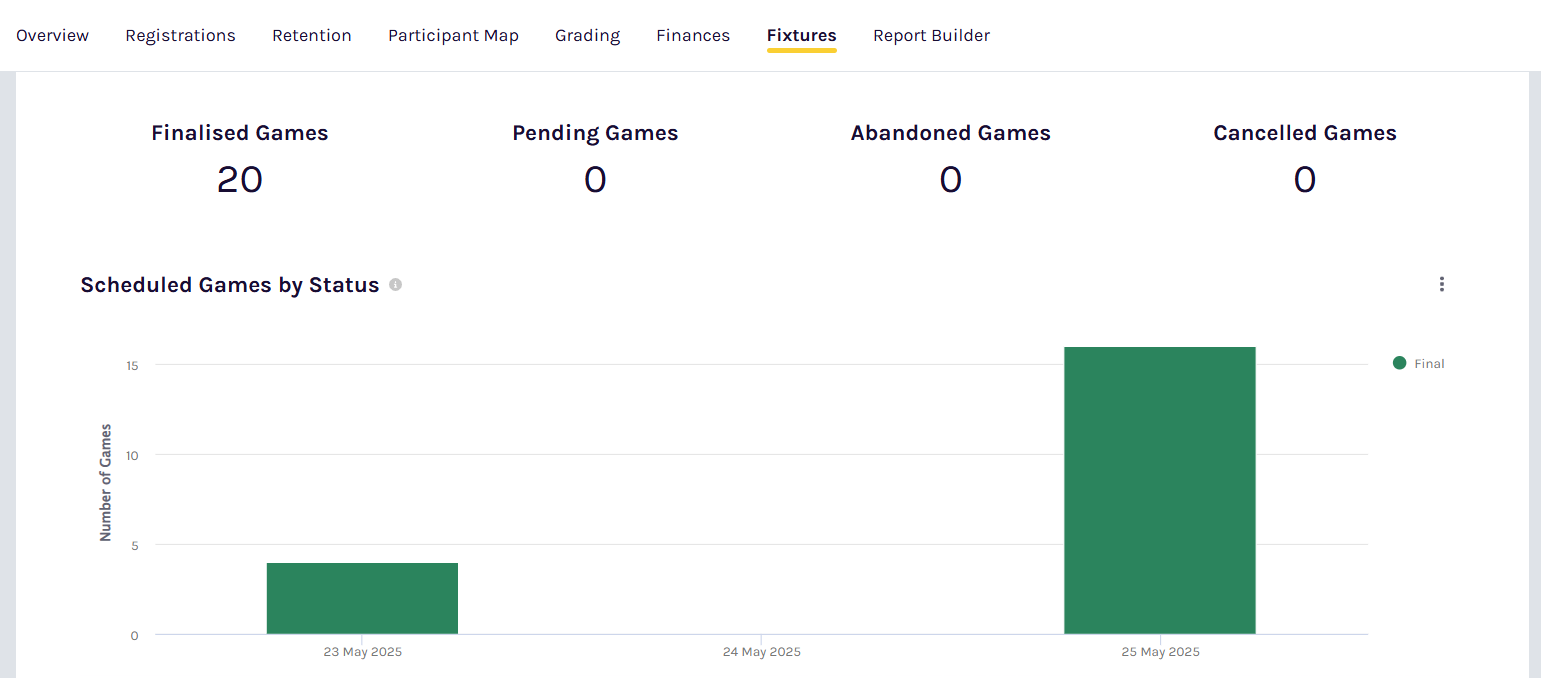The width and height of the screenshot is (1541, 678).
Task: Click the info icon beside Scheduled Games by Status
Action: click(x=396, y=285)
